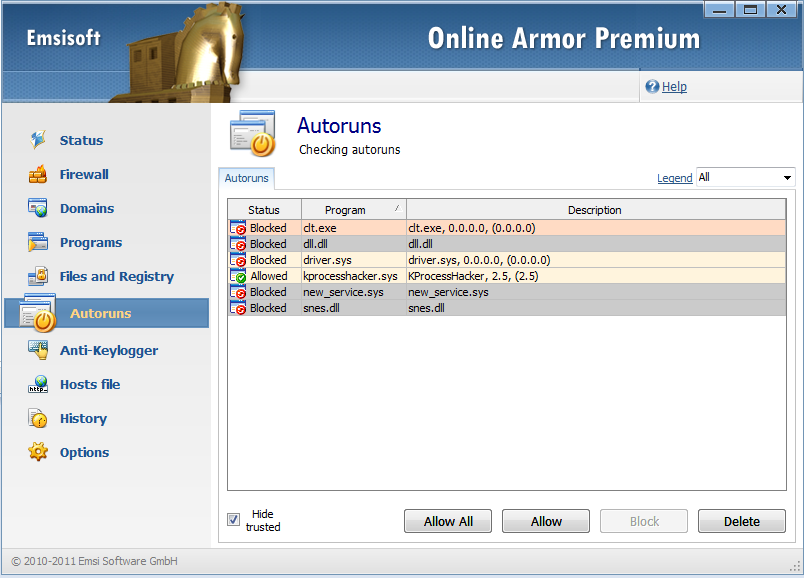The image size is (804, 578).
Task: Open the Hosts file section
Action: 90,384
